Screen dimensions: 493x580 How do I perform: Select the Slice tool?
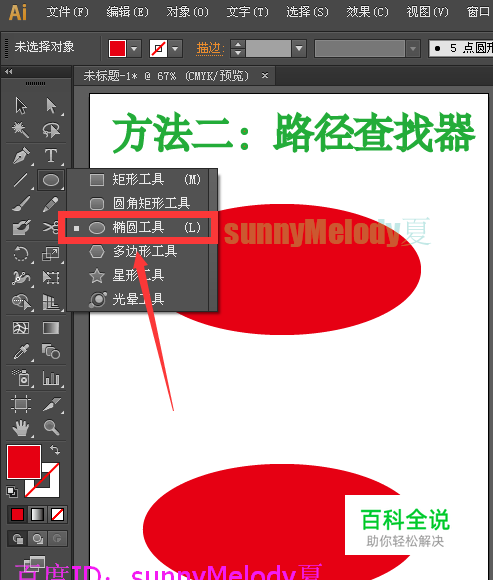tap(51, 404)
